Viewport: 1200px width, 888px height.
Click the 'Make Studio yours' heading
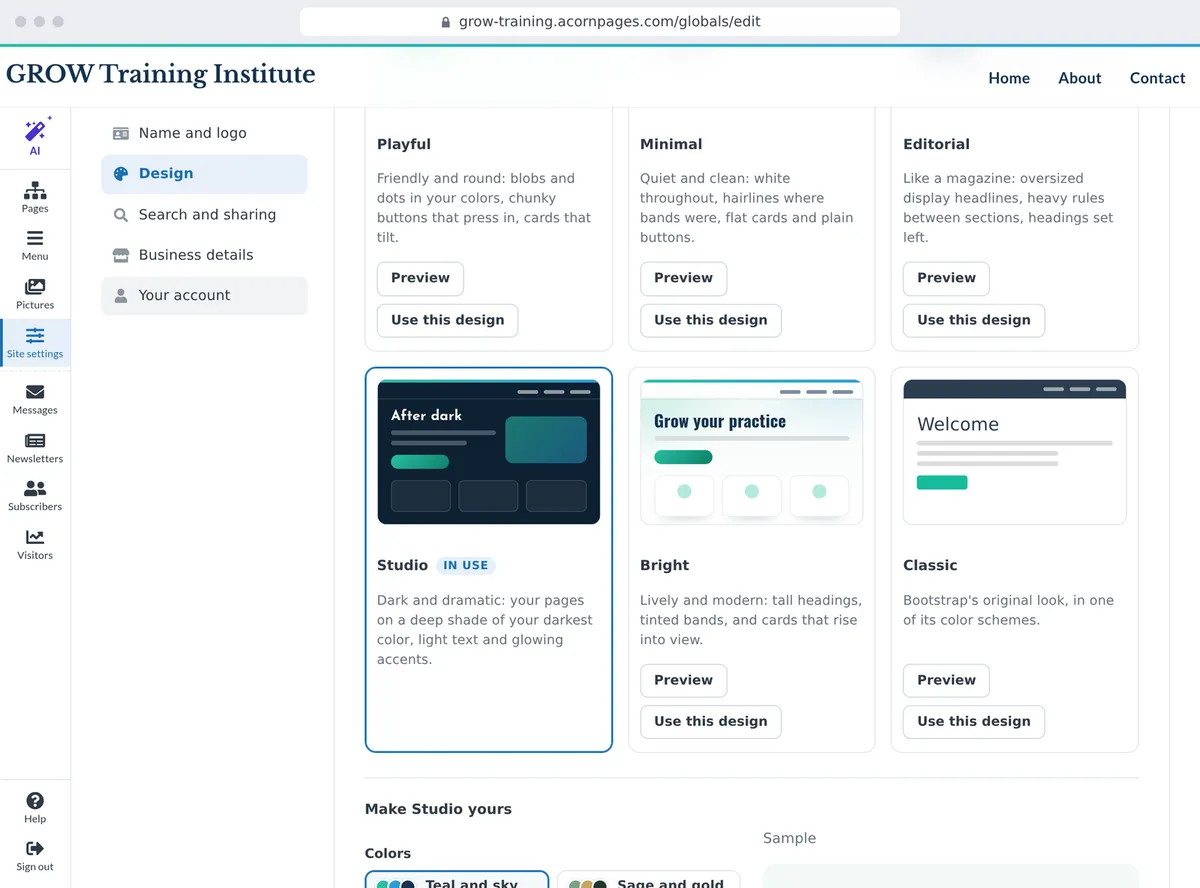click(x=438, y=809)
